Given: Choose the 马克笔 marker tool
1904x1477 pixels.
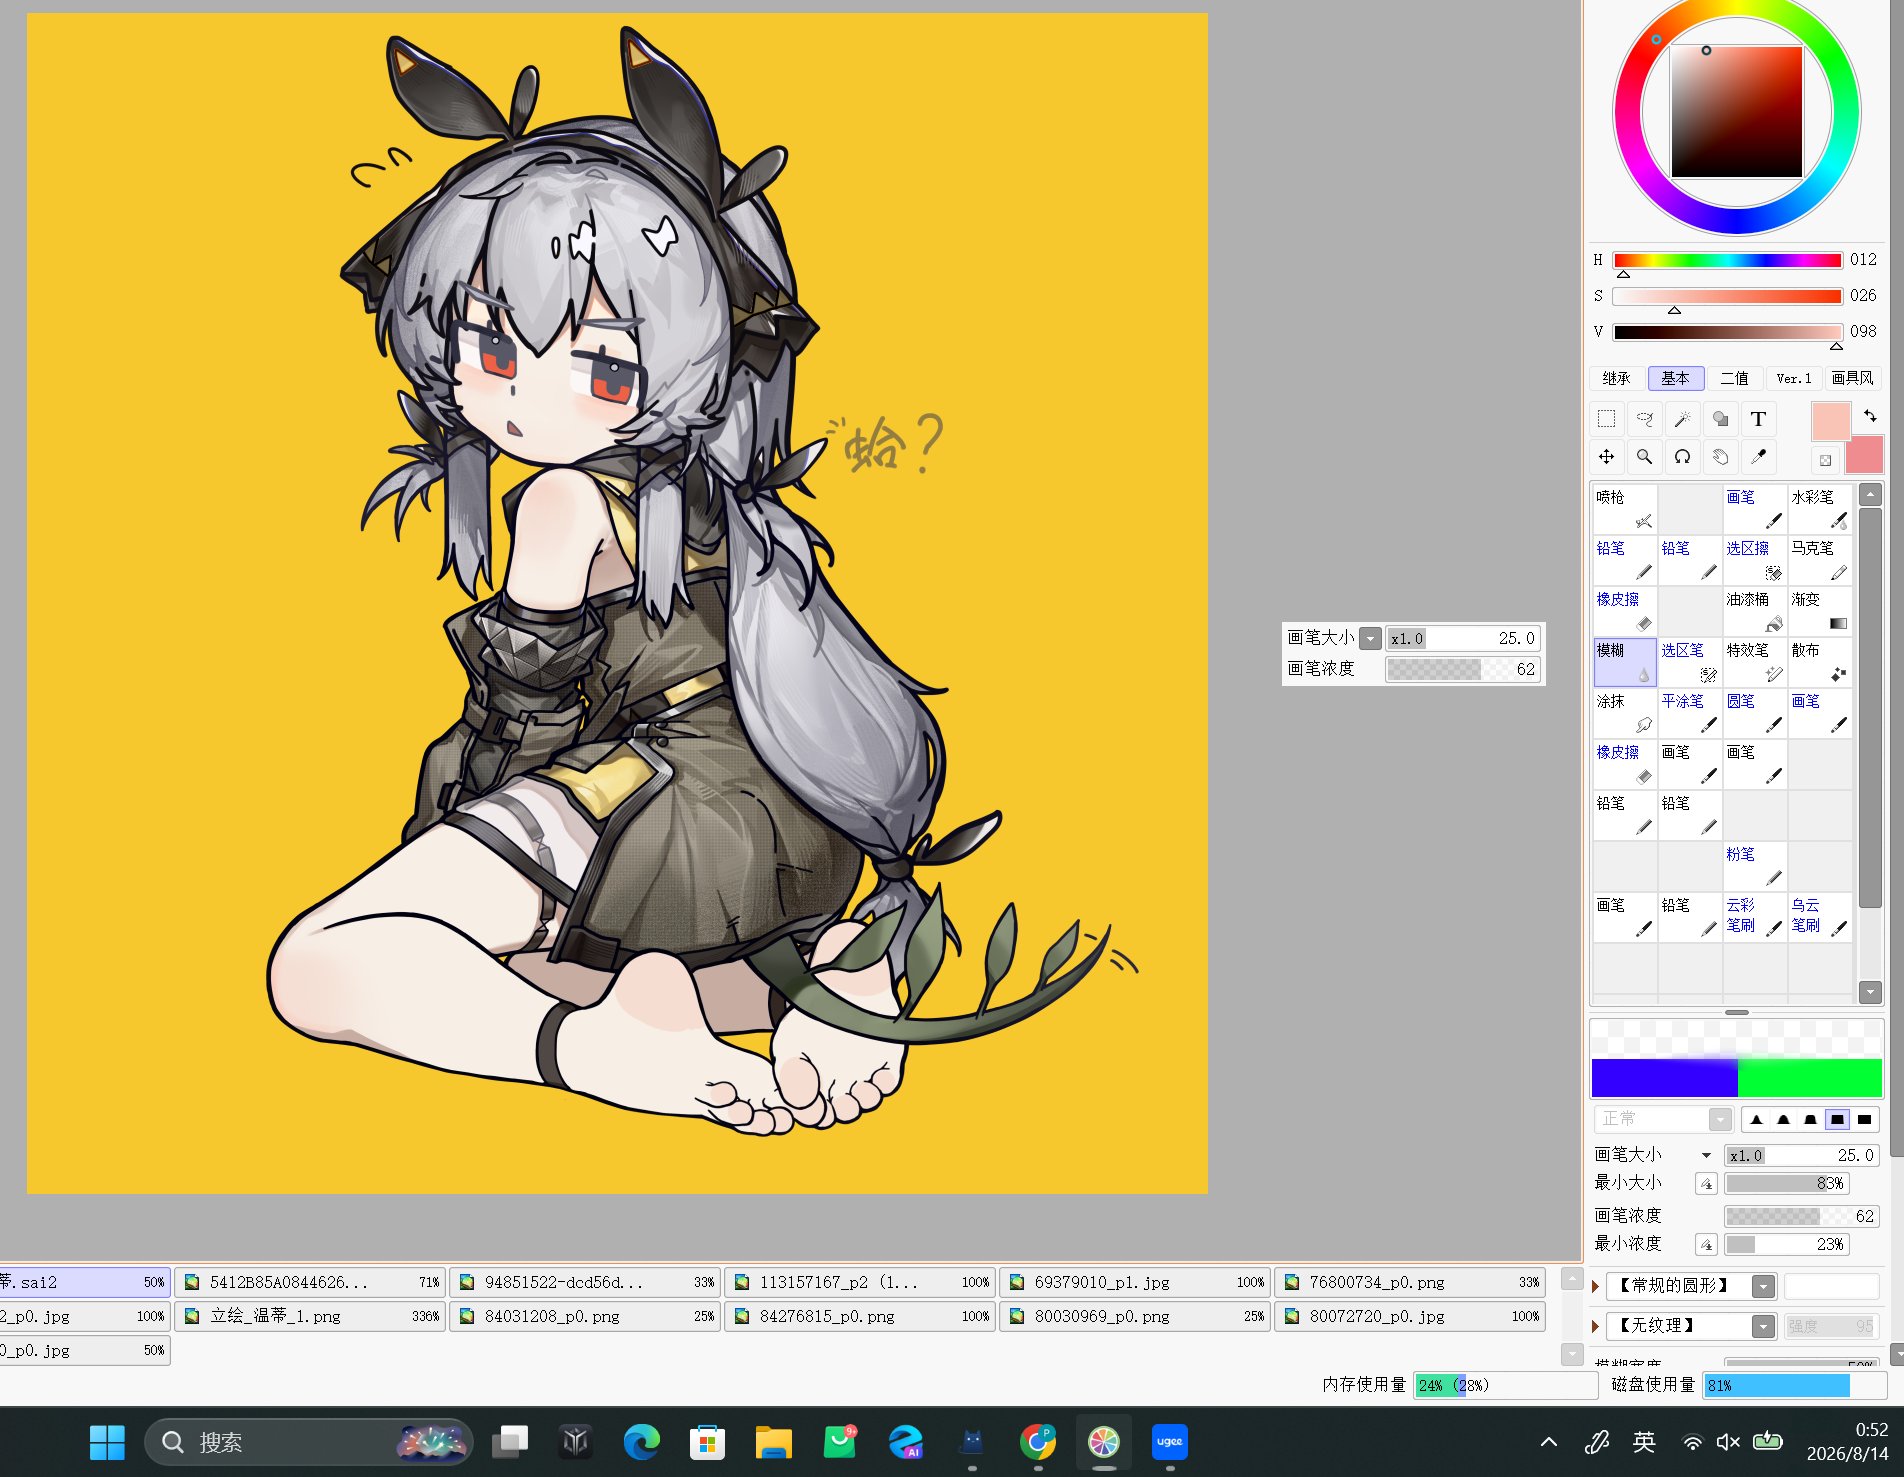Looking at the screenshot, I should [x=1820, y=560].
